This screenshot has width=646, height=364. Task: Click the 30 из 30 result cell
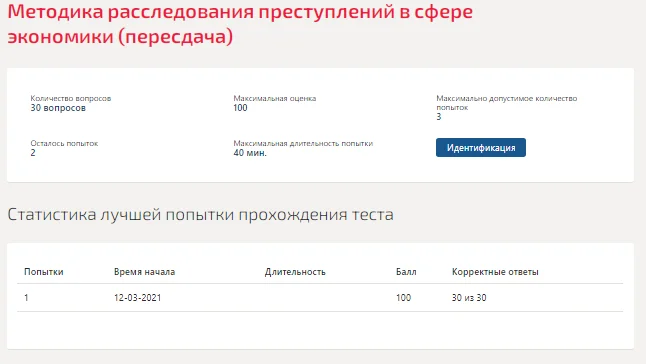[x=469, y=298]
